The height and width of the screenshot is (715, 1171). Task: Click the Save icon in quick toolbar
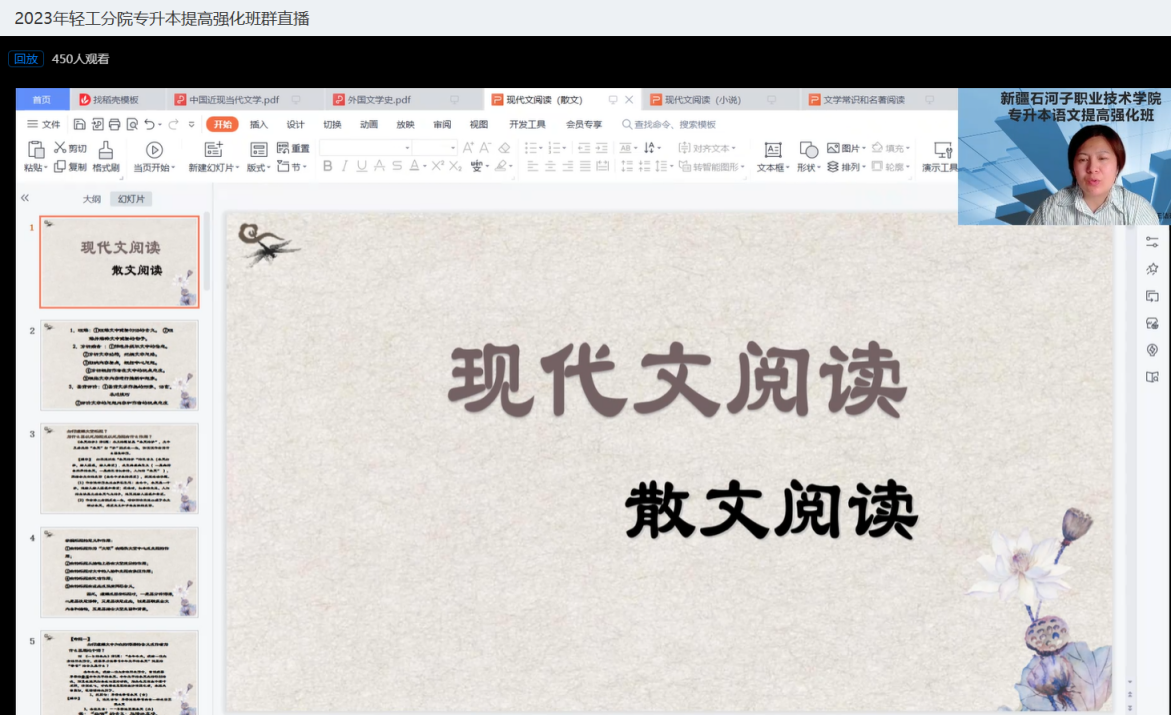click(80, 124)
